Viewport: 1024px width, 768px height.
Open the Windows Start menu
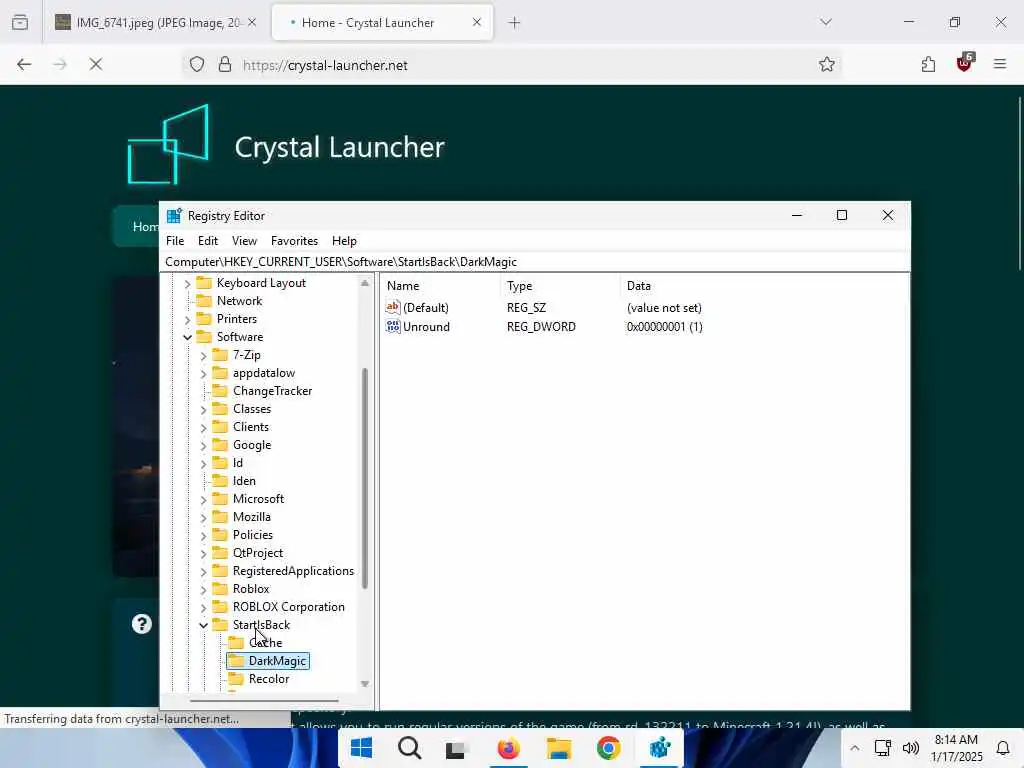point(361,748)
